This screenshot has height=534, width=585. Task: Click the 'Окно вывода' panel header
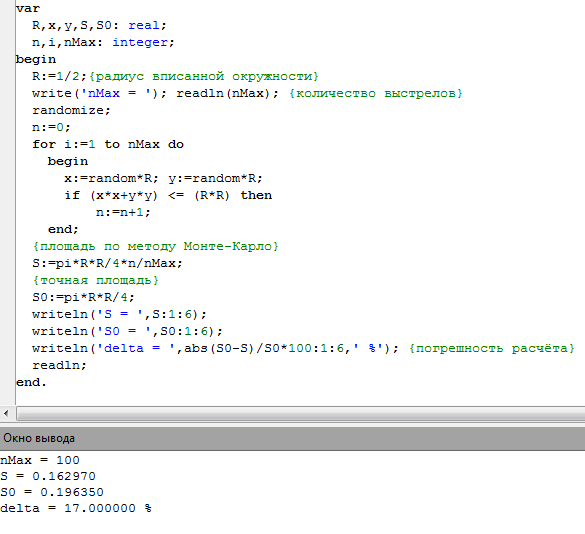[292, 438]
